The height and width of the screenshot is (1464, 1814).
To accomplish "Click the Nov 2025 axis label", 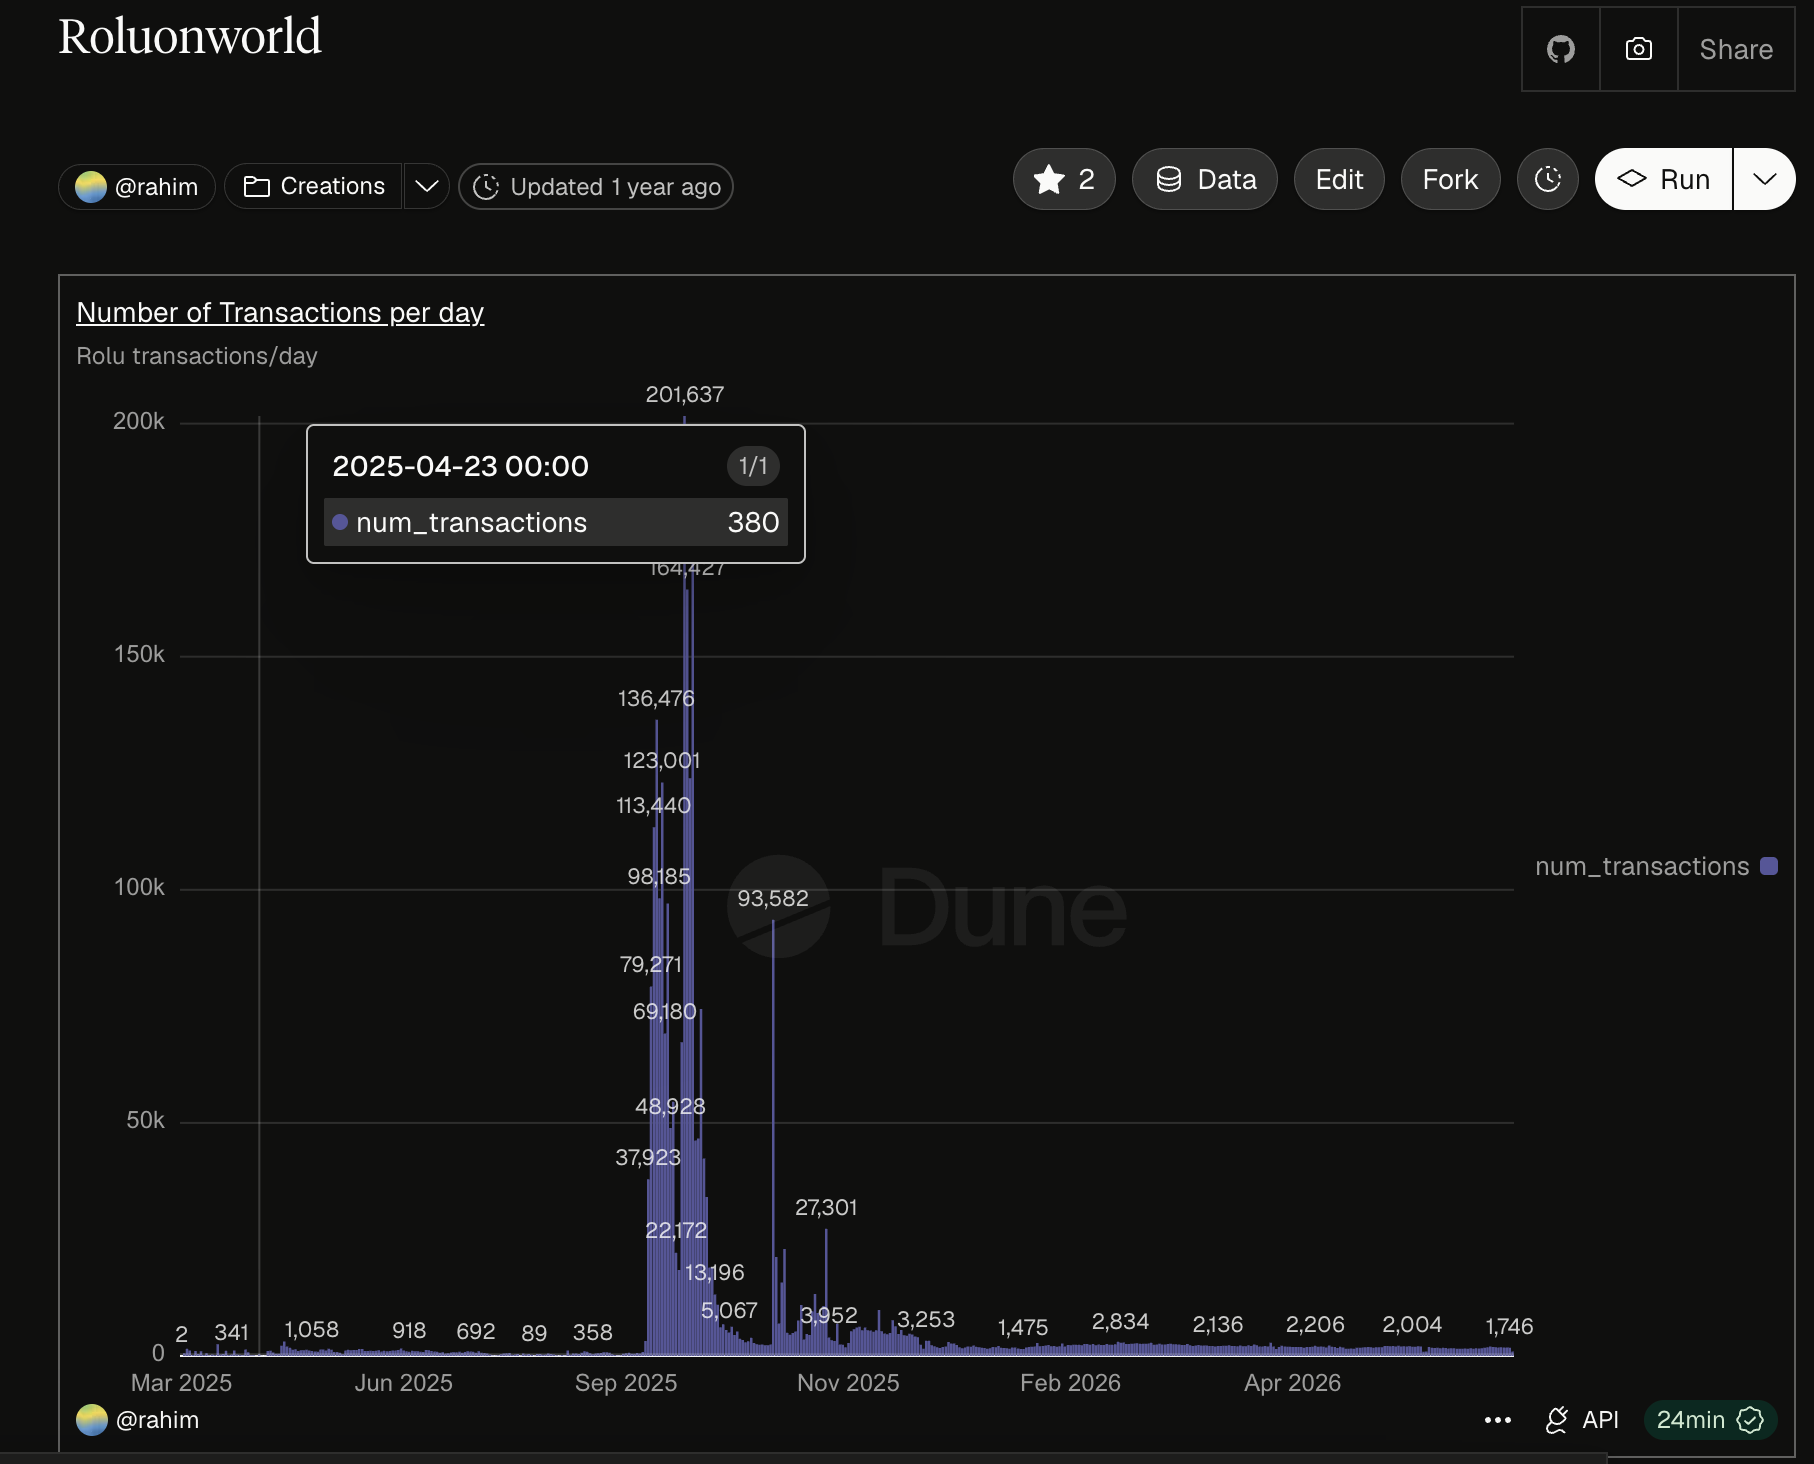I will [848, 1382].
